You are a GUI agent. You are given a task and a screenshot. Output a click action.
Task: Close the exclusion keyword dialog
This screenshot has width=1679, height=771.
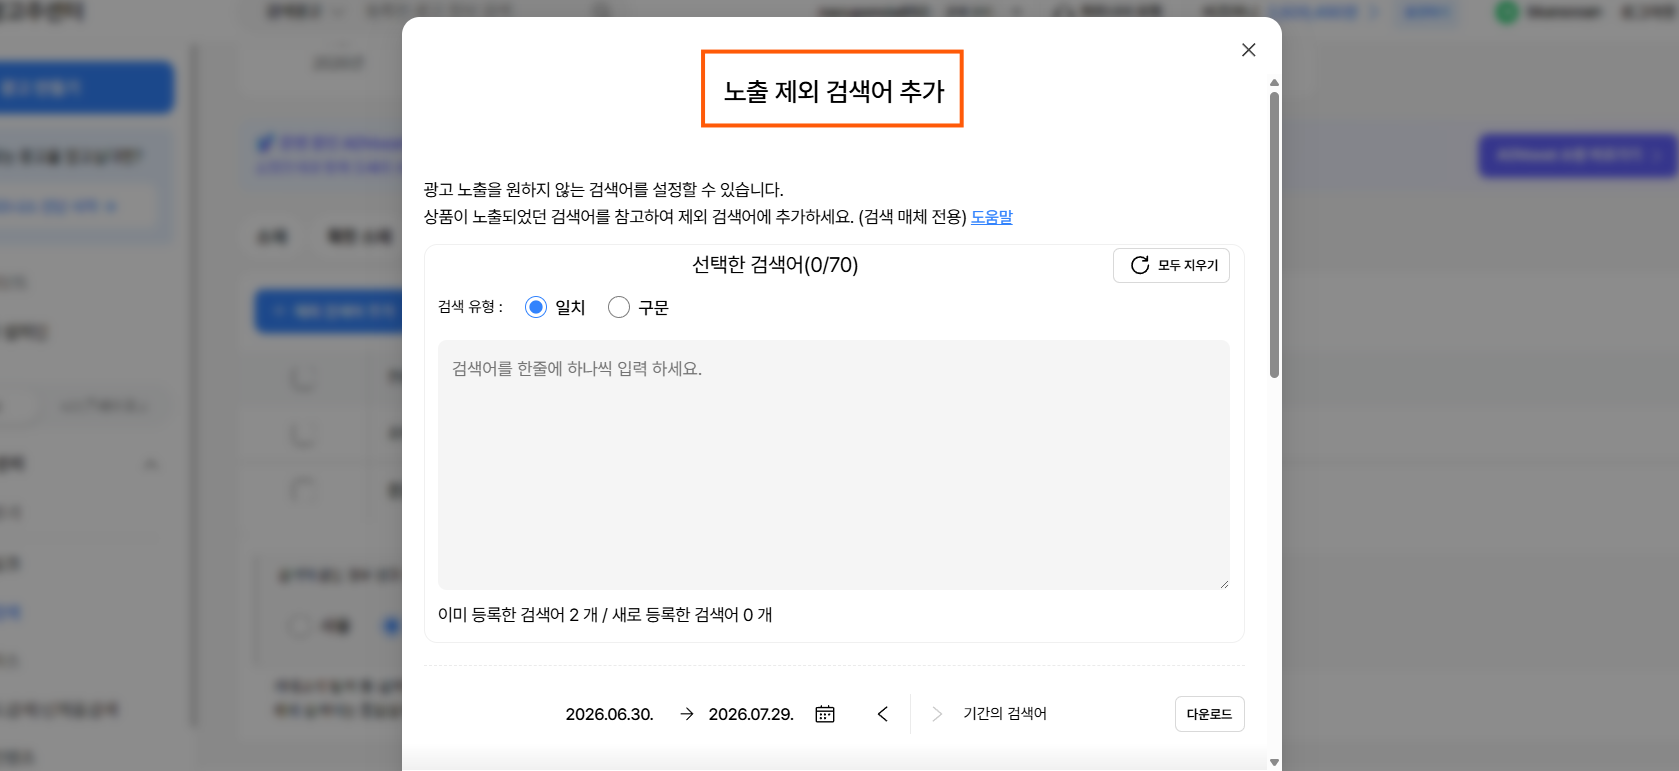[x=1248, y=50]
